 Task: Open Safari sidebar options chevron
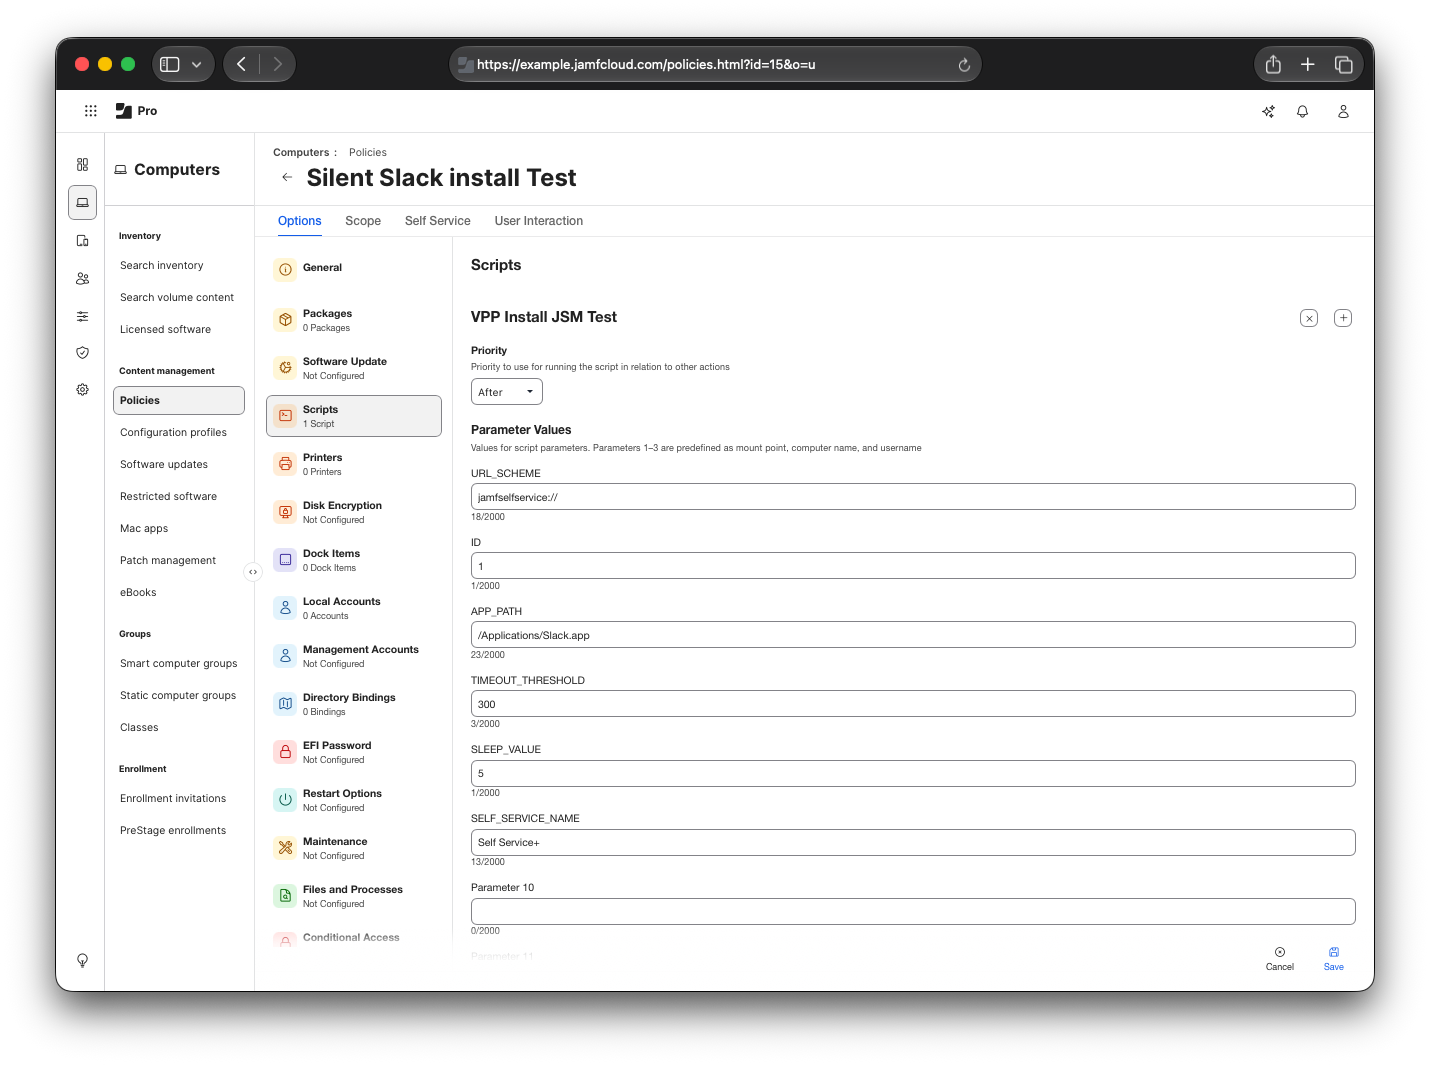(197, 64)
